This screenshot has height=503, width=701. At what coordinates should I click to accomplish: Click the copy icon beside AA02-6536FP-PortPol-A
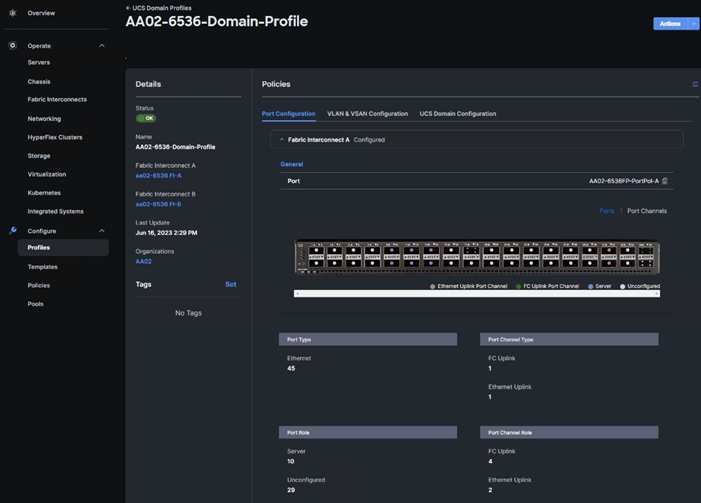665,181
